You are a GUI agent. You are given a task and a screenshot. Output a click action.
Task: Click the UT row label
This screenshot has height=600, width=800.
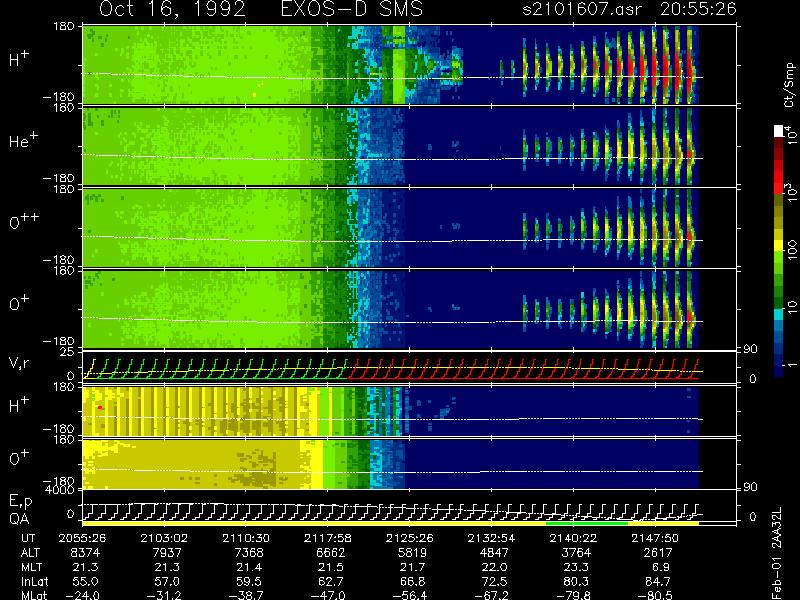[29, 538]
